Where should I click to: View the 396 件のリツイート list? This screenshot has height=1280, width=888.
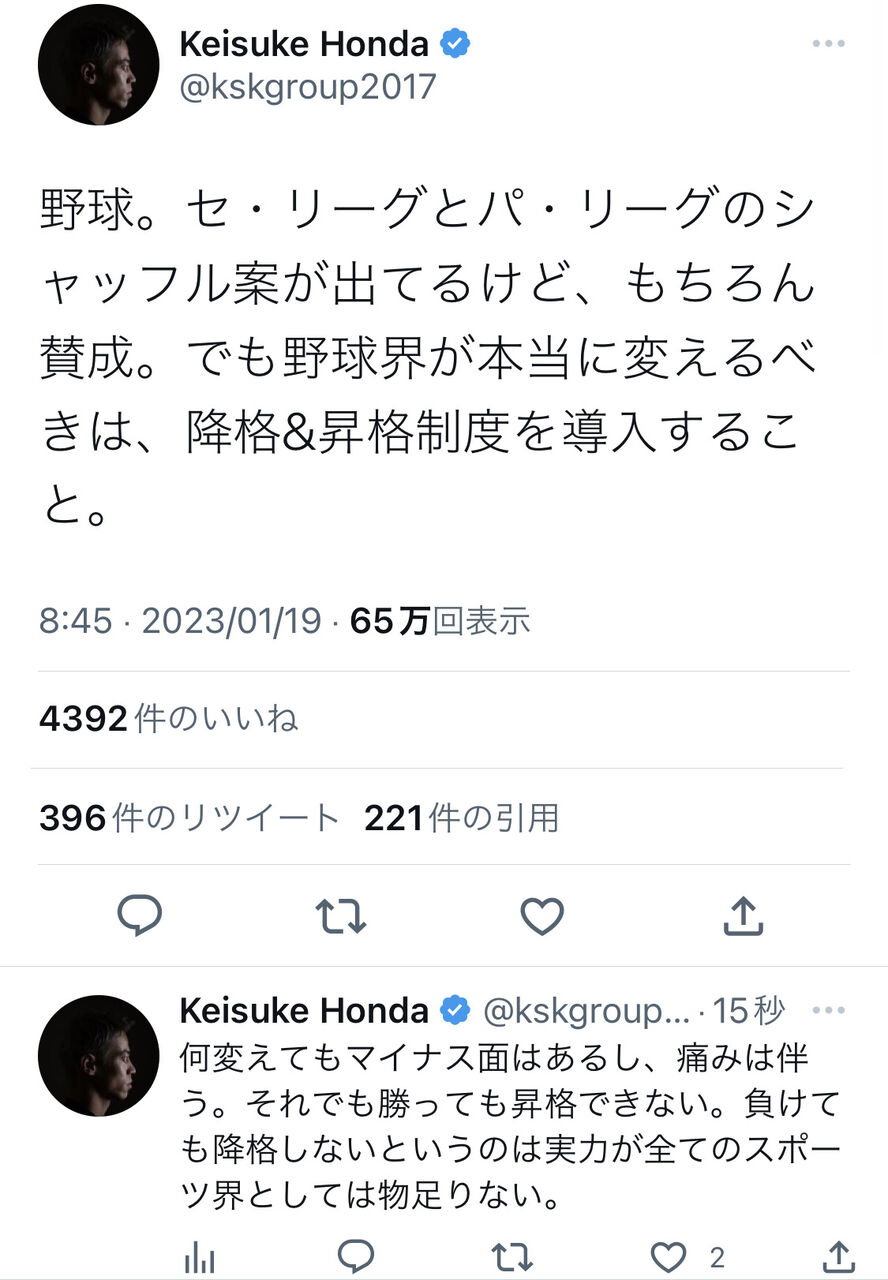click(190, 818)
